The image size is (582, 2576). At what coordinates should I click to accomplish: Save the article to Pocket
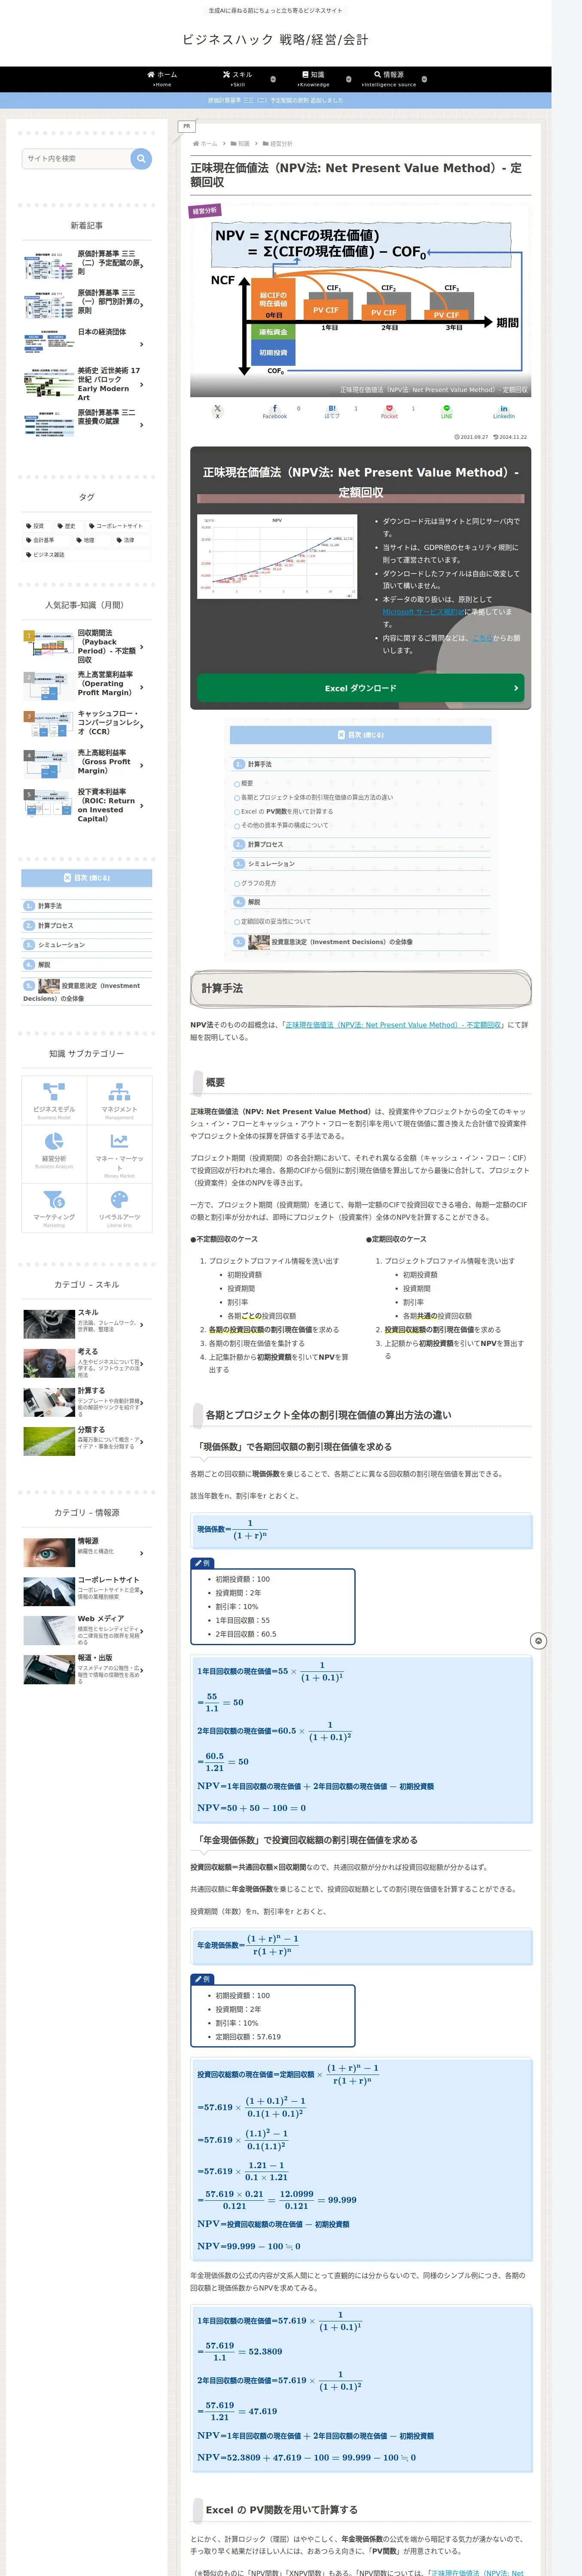tap(389, 410)
